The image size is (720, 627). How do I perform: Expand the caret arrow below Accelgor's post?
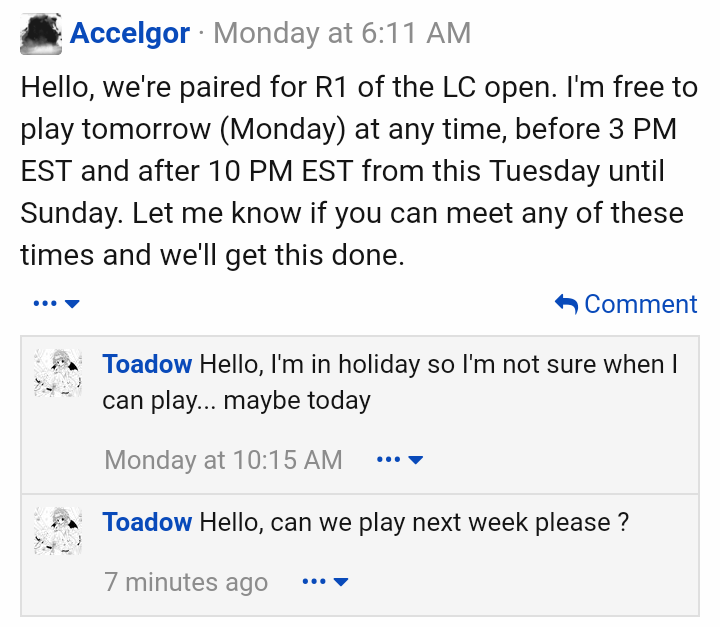click(x=72, y=304)
